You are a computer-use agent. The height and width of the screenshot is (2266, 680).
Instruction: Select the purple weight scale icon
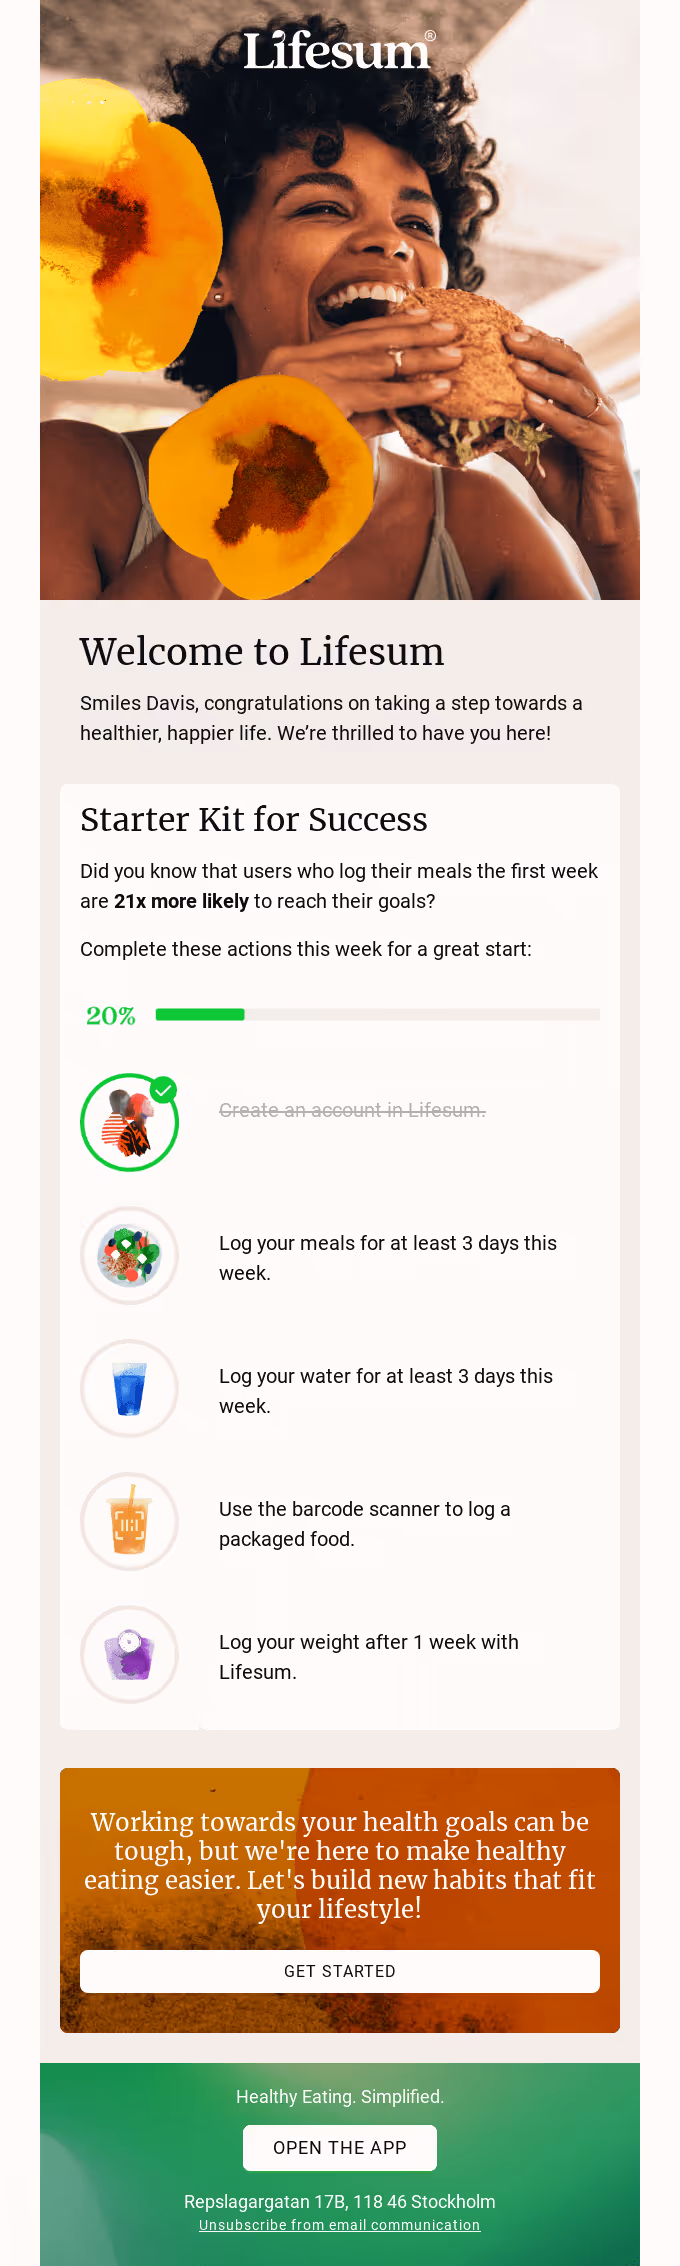click(129, 1654)
